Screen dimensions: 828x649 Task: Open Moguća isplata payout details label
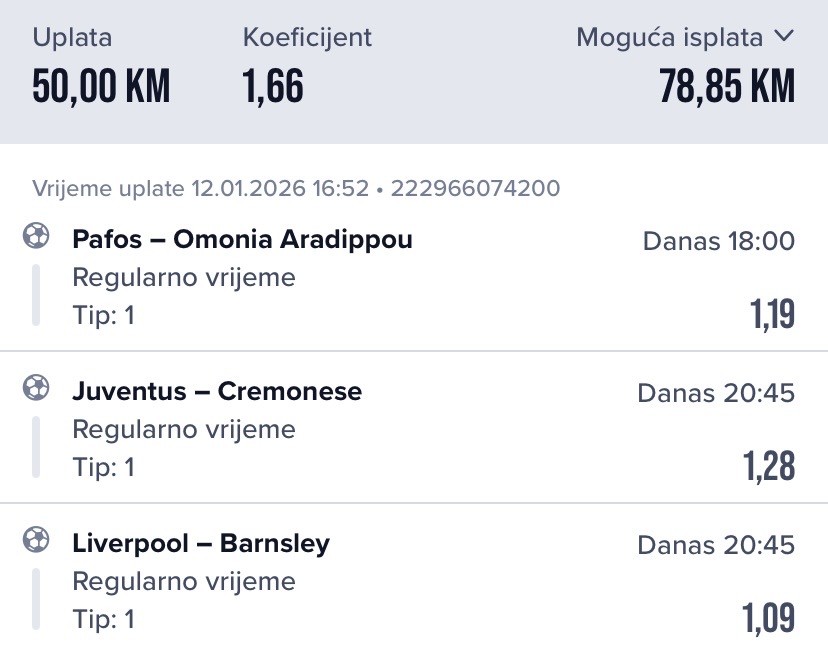(x=669, y=38)
